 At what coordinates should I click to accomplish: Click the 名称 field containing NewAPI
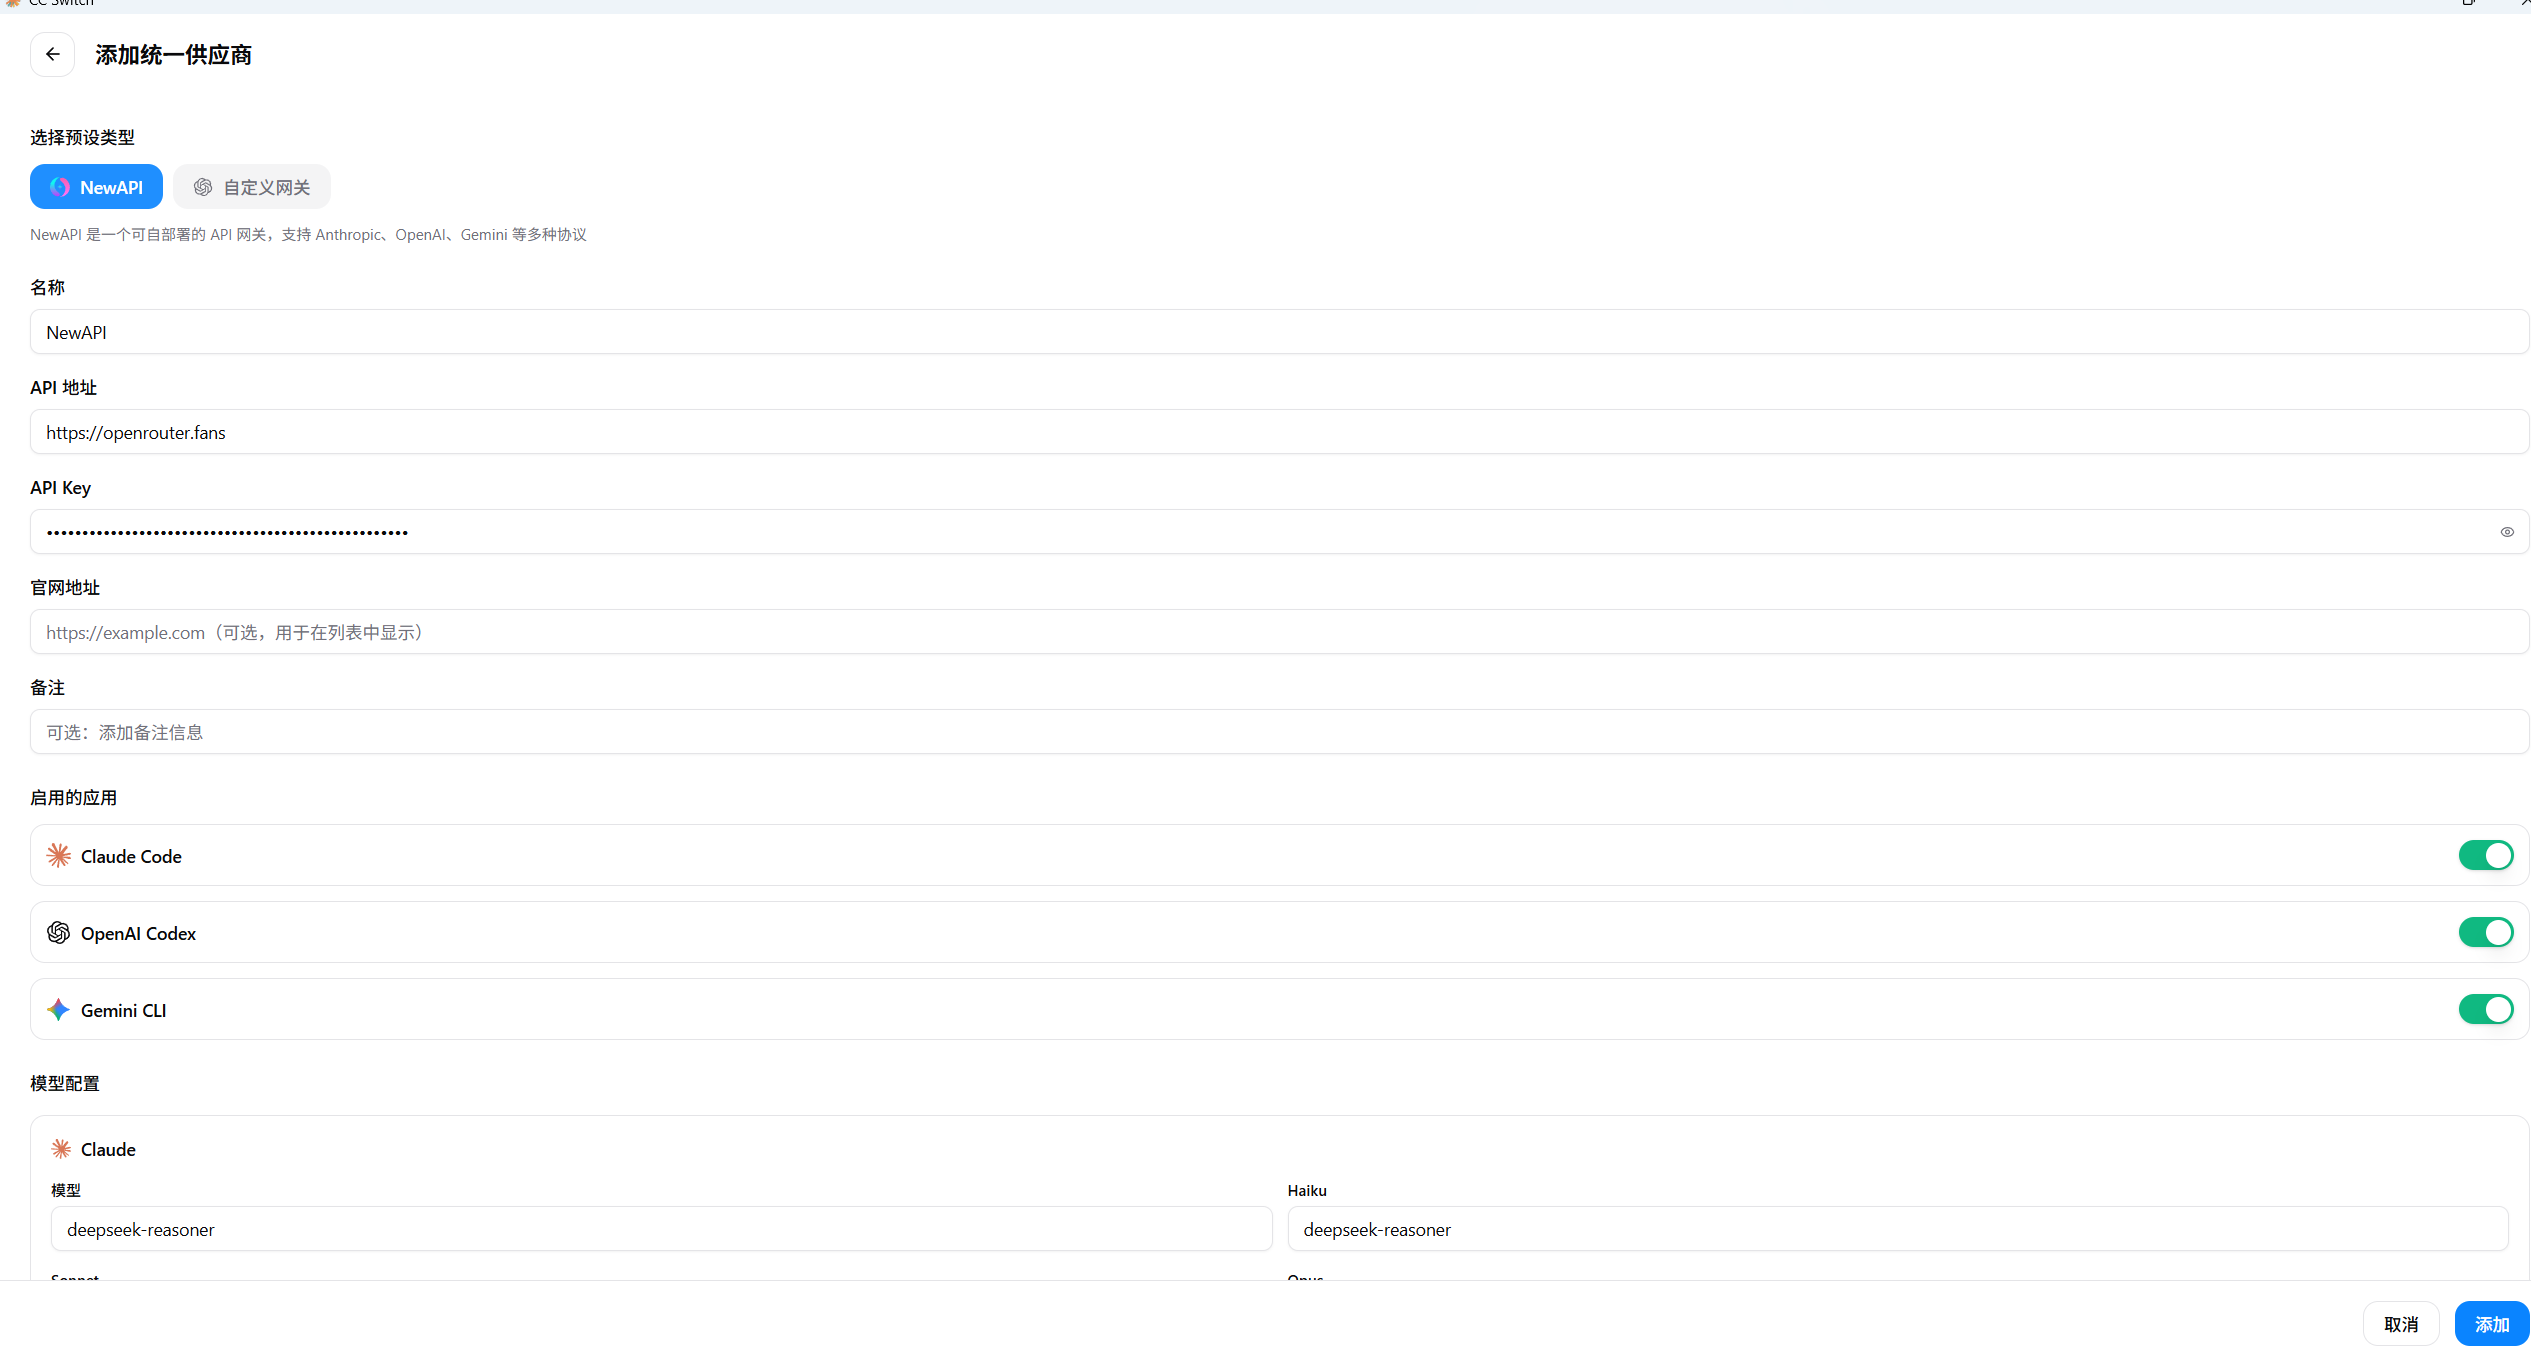click(x=1279, y=332)
